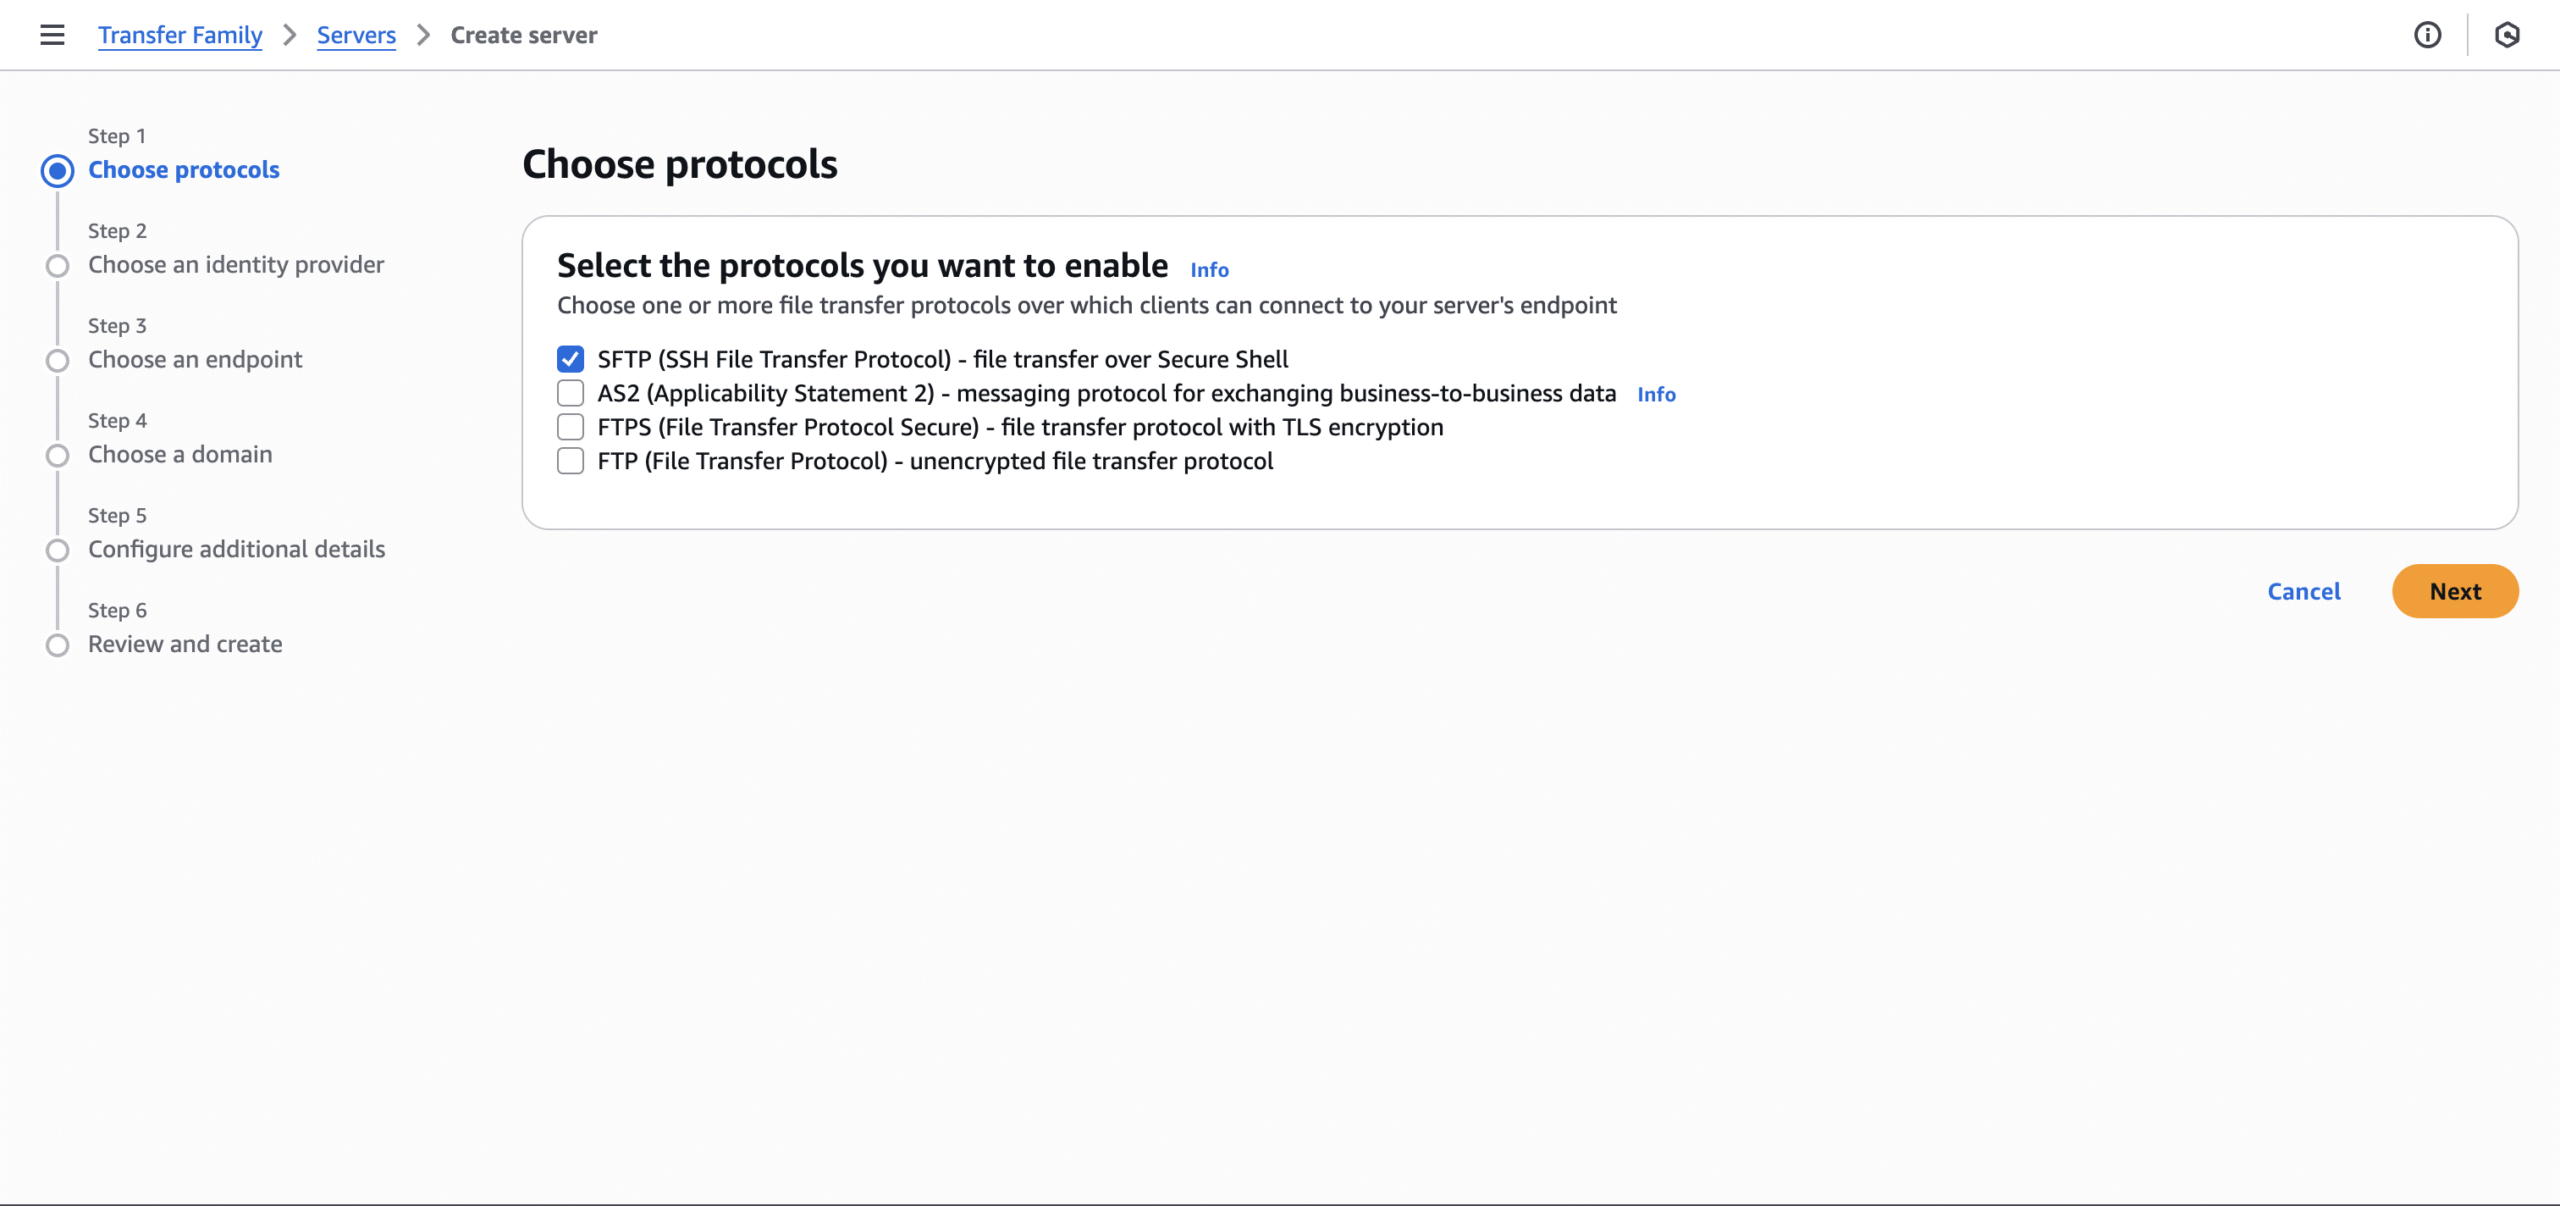The image size is (2560, 1206).
Task: Go to Transfer Family breadcrumb link
Action: [x=180, y=35]
